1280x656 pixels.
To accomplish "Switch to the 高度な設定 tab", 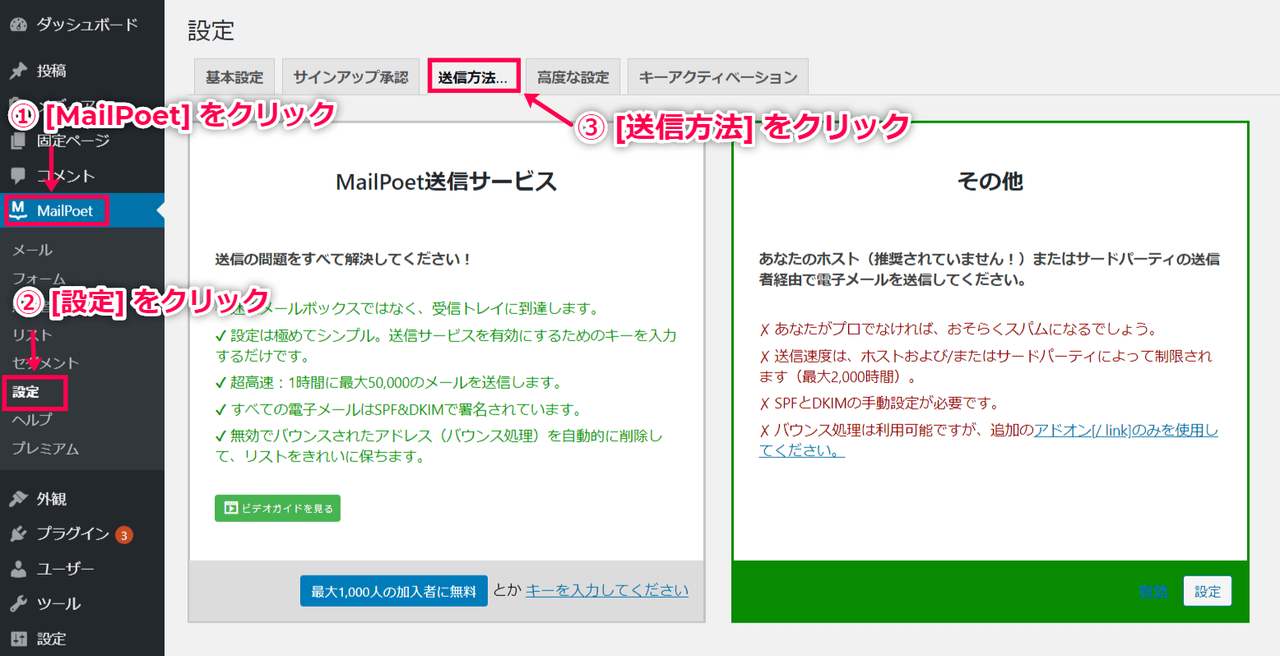I will tap(573, 77).
